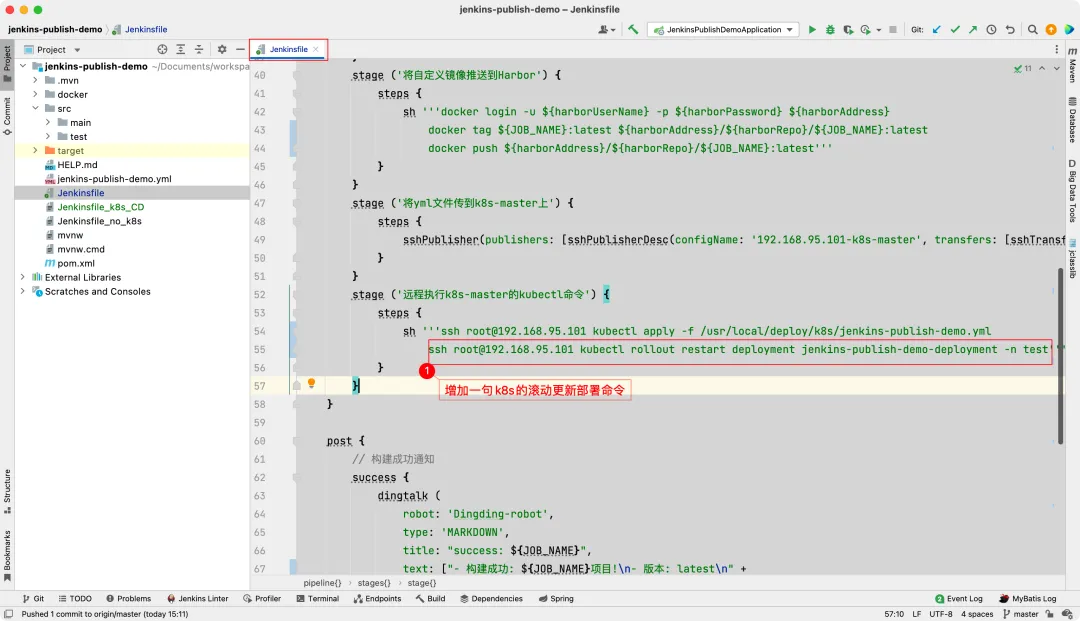1080x621 pixels.
Task: Expand External Libraries node
Action: click(x=23, y=277)
